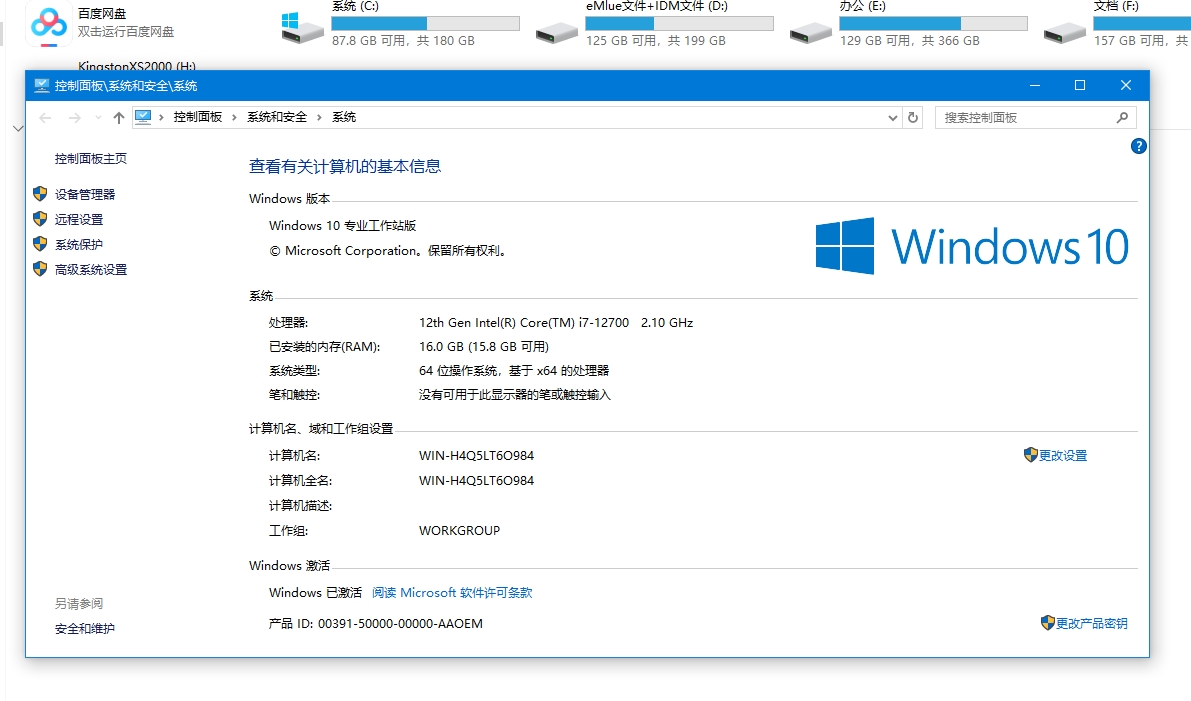Screen dimensions: 1191x701
Task: Open 安全和维护 link
Action: pos(84,628)
